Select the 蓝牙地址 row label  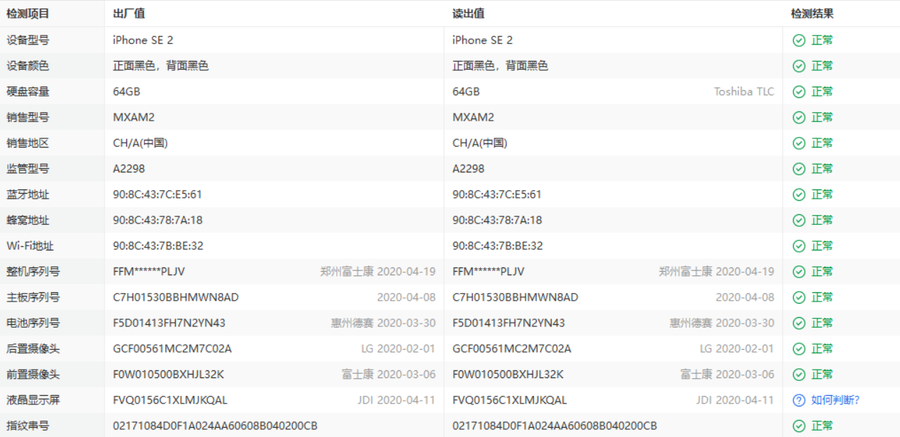[x=28, y=195]
